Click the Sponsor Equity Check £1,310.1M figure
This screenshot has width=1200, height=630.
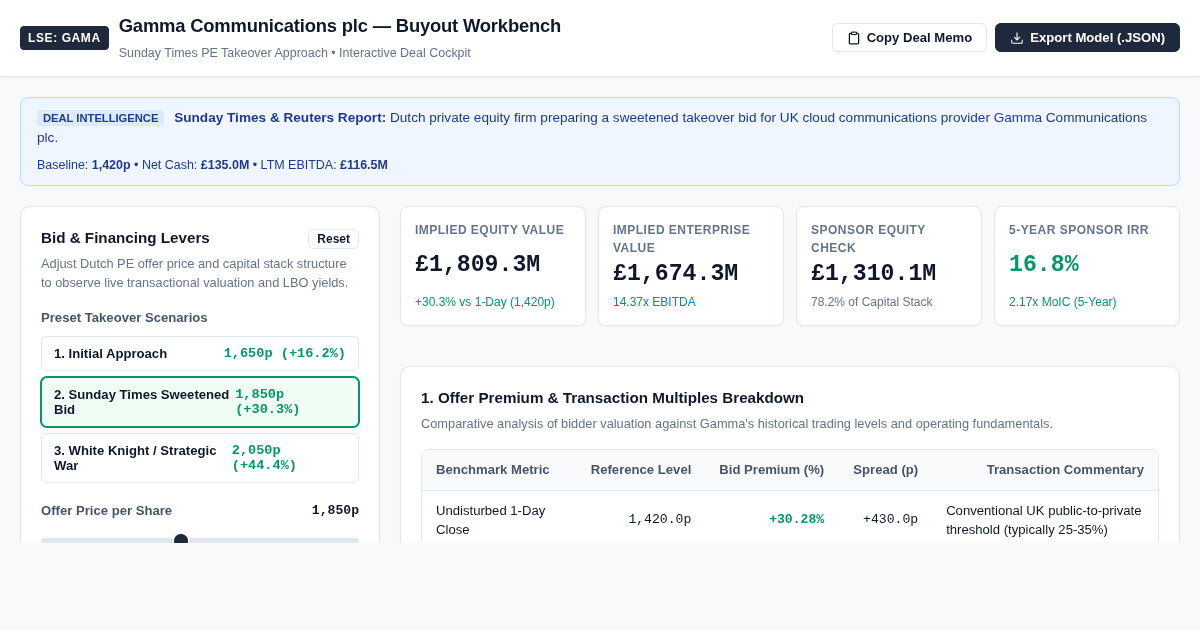pos(873,274)
